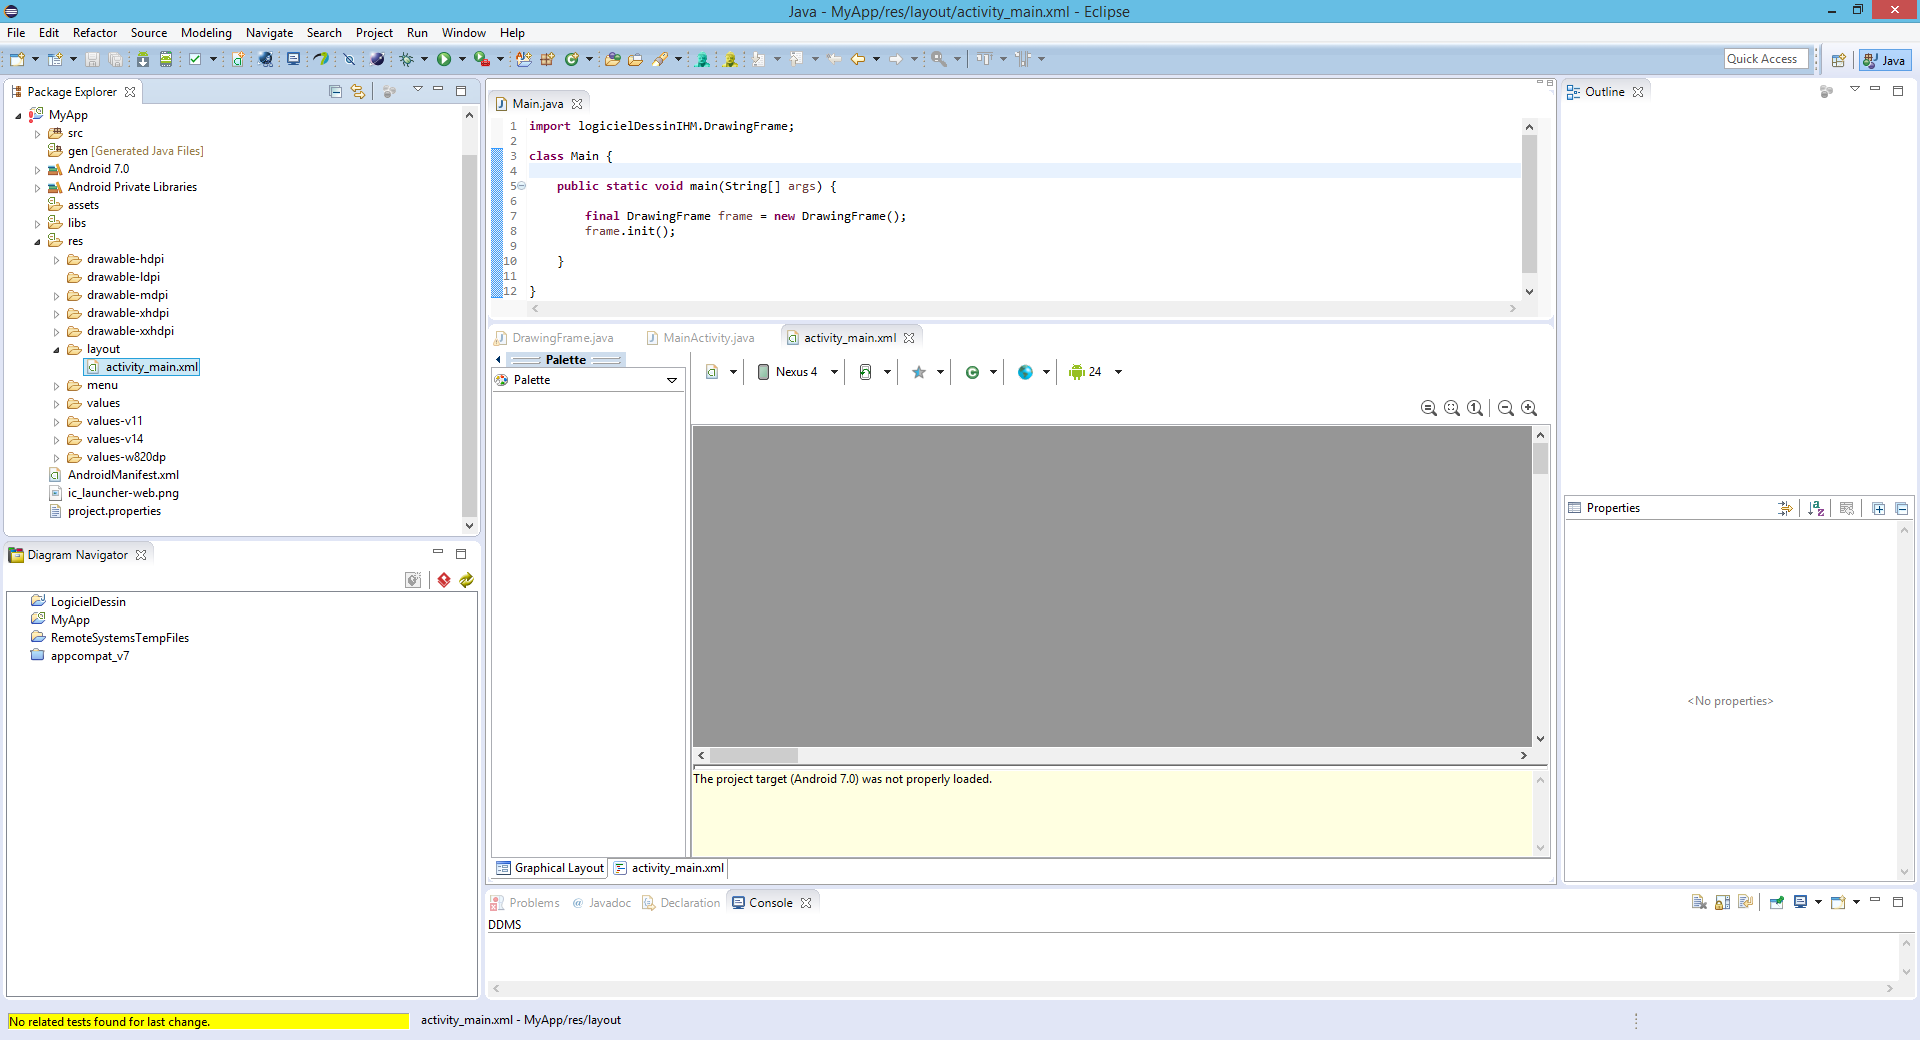Expand the drawable-hdpi folder
Viewport: 1920px width, 1040px height.
point(57,260)
